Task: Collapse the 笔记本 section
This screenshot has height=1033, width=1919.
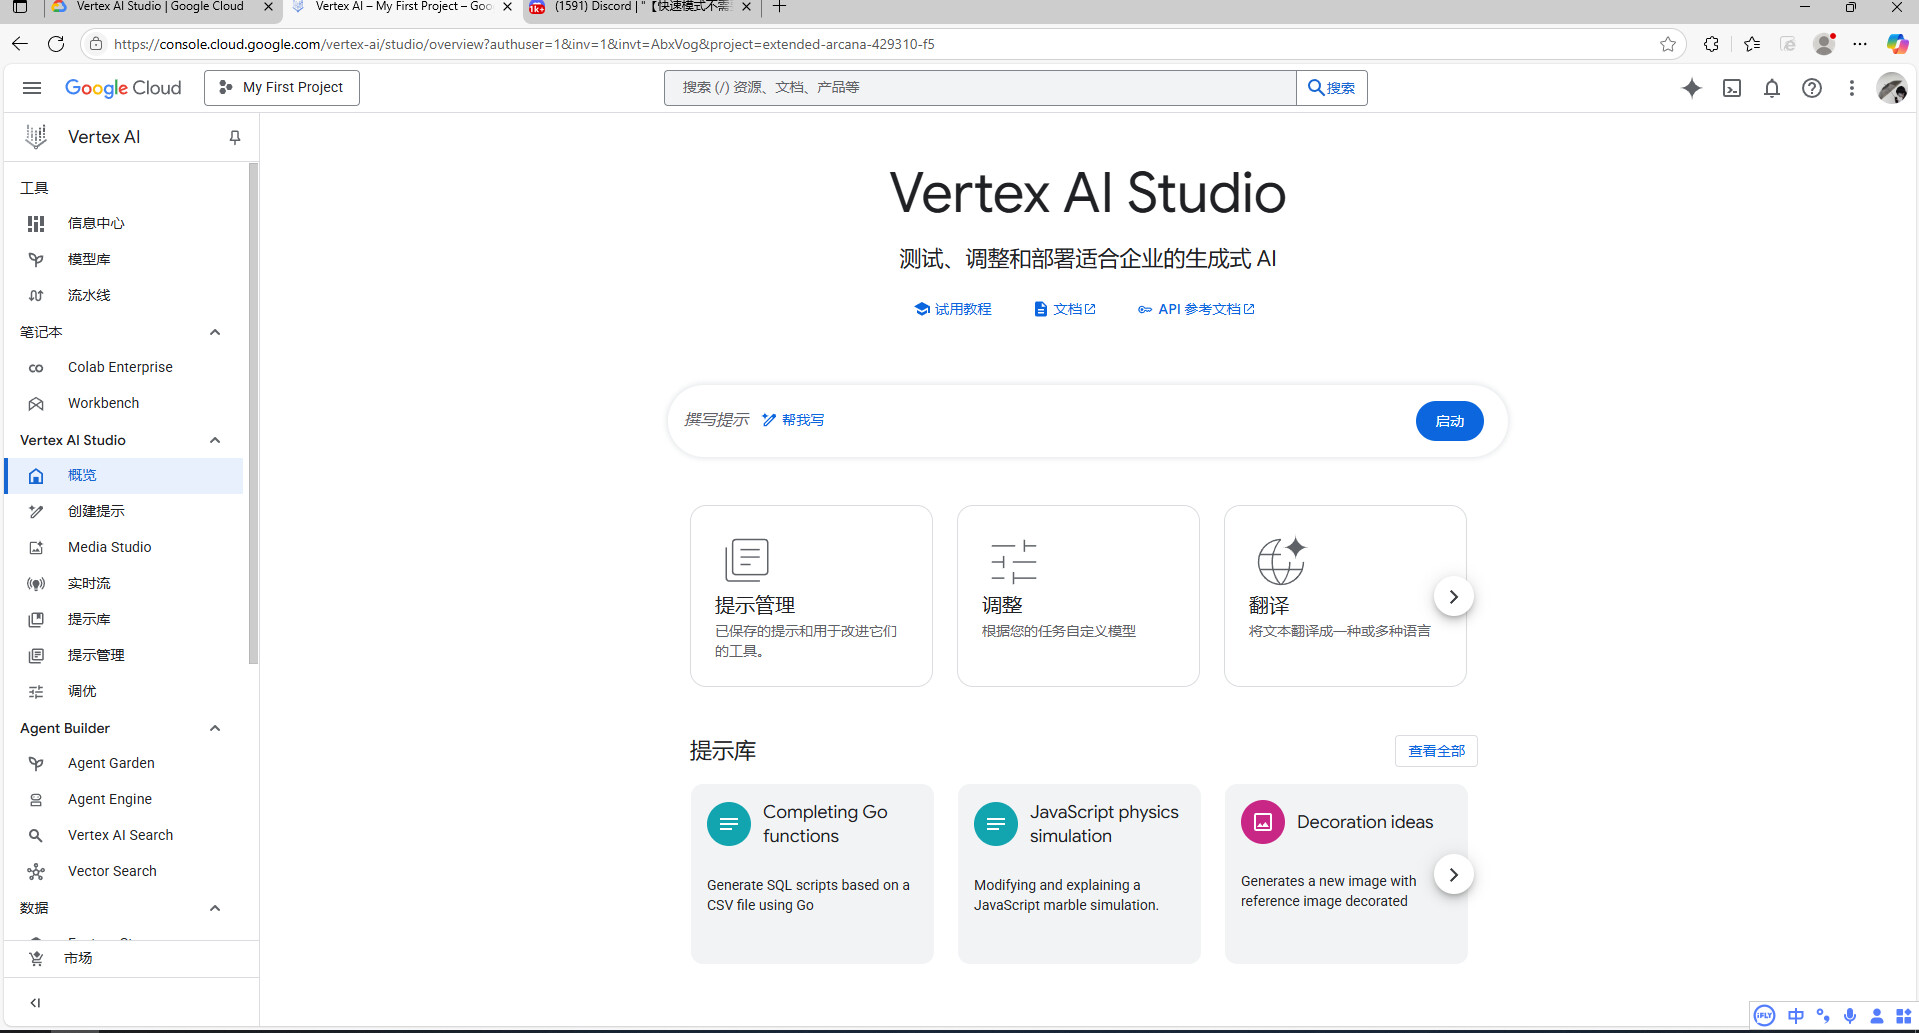Action: (x=215, y=332)
